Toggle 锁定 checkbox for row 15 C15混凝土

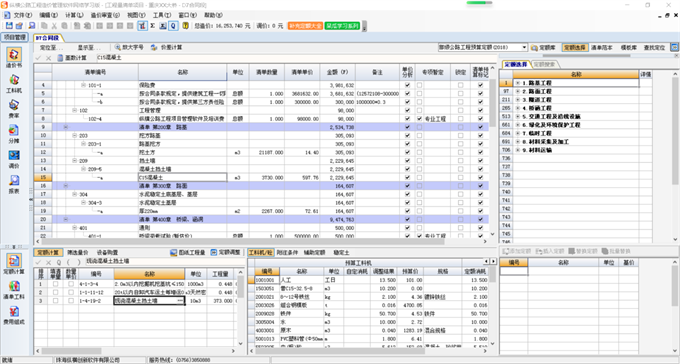pos(461,177)
